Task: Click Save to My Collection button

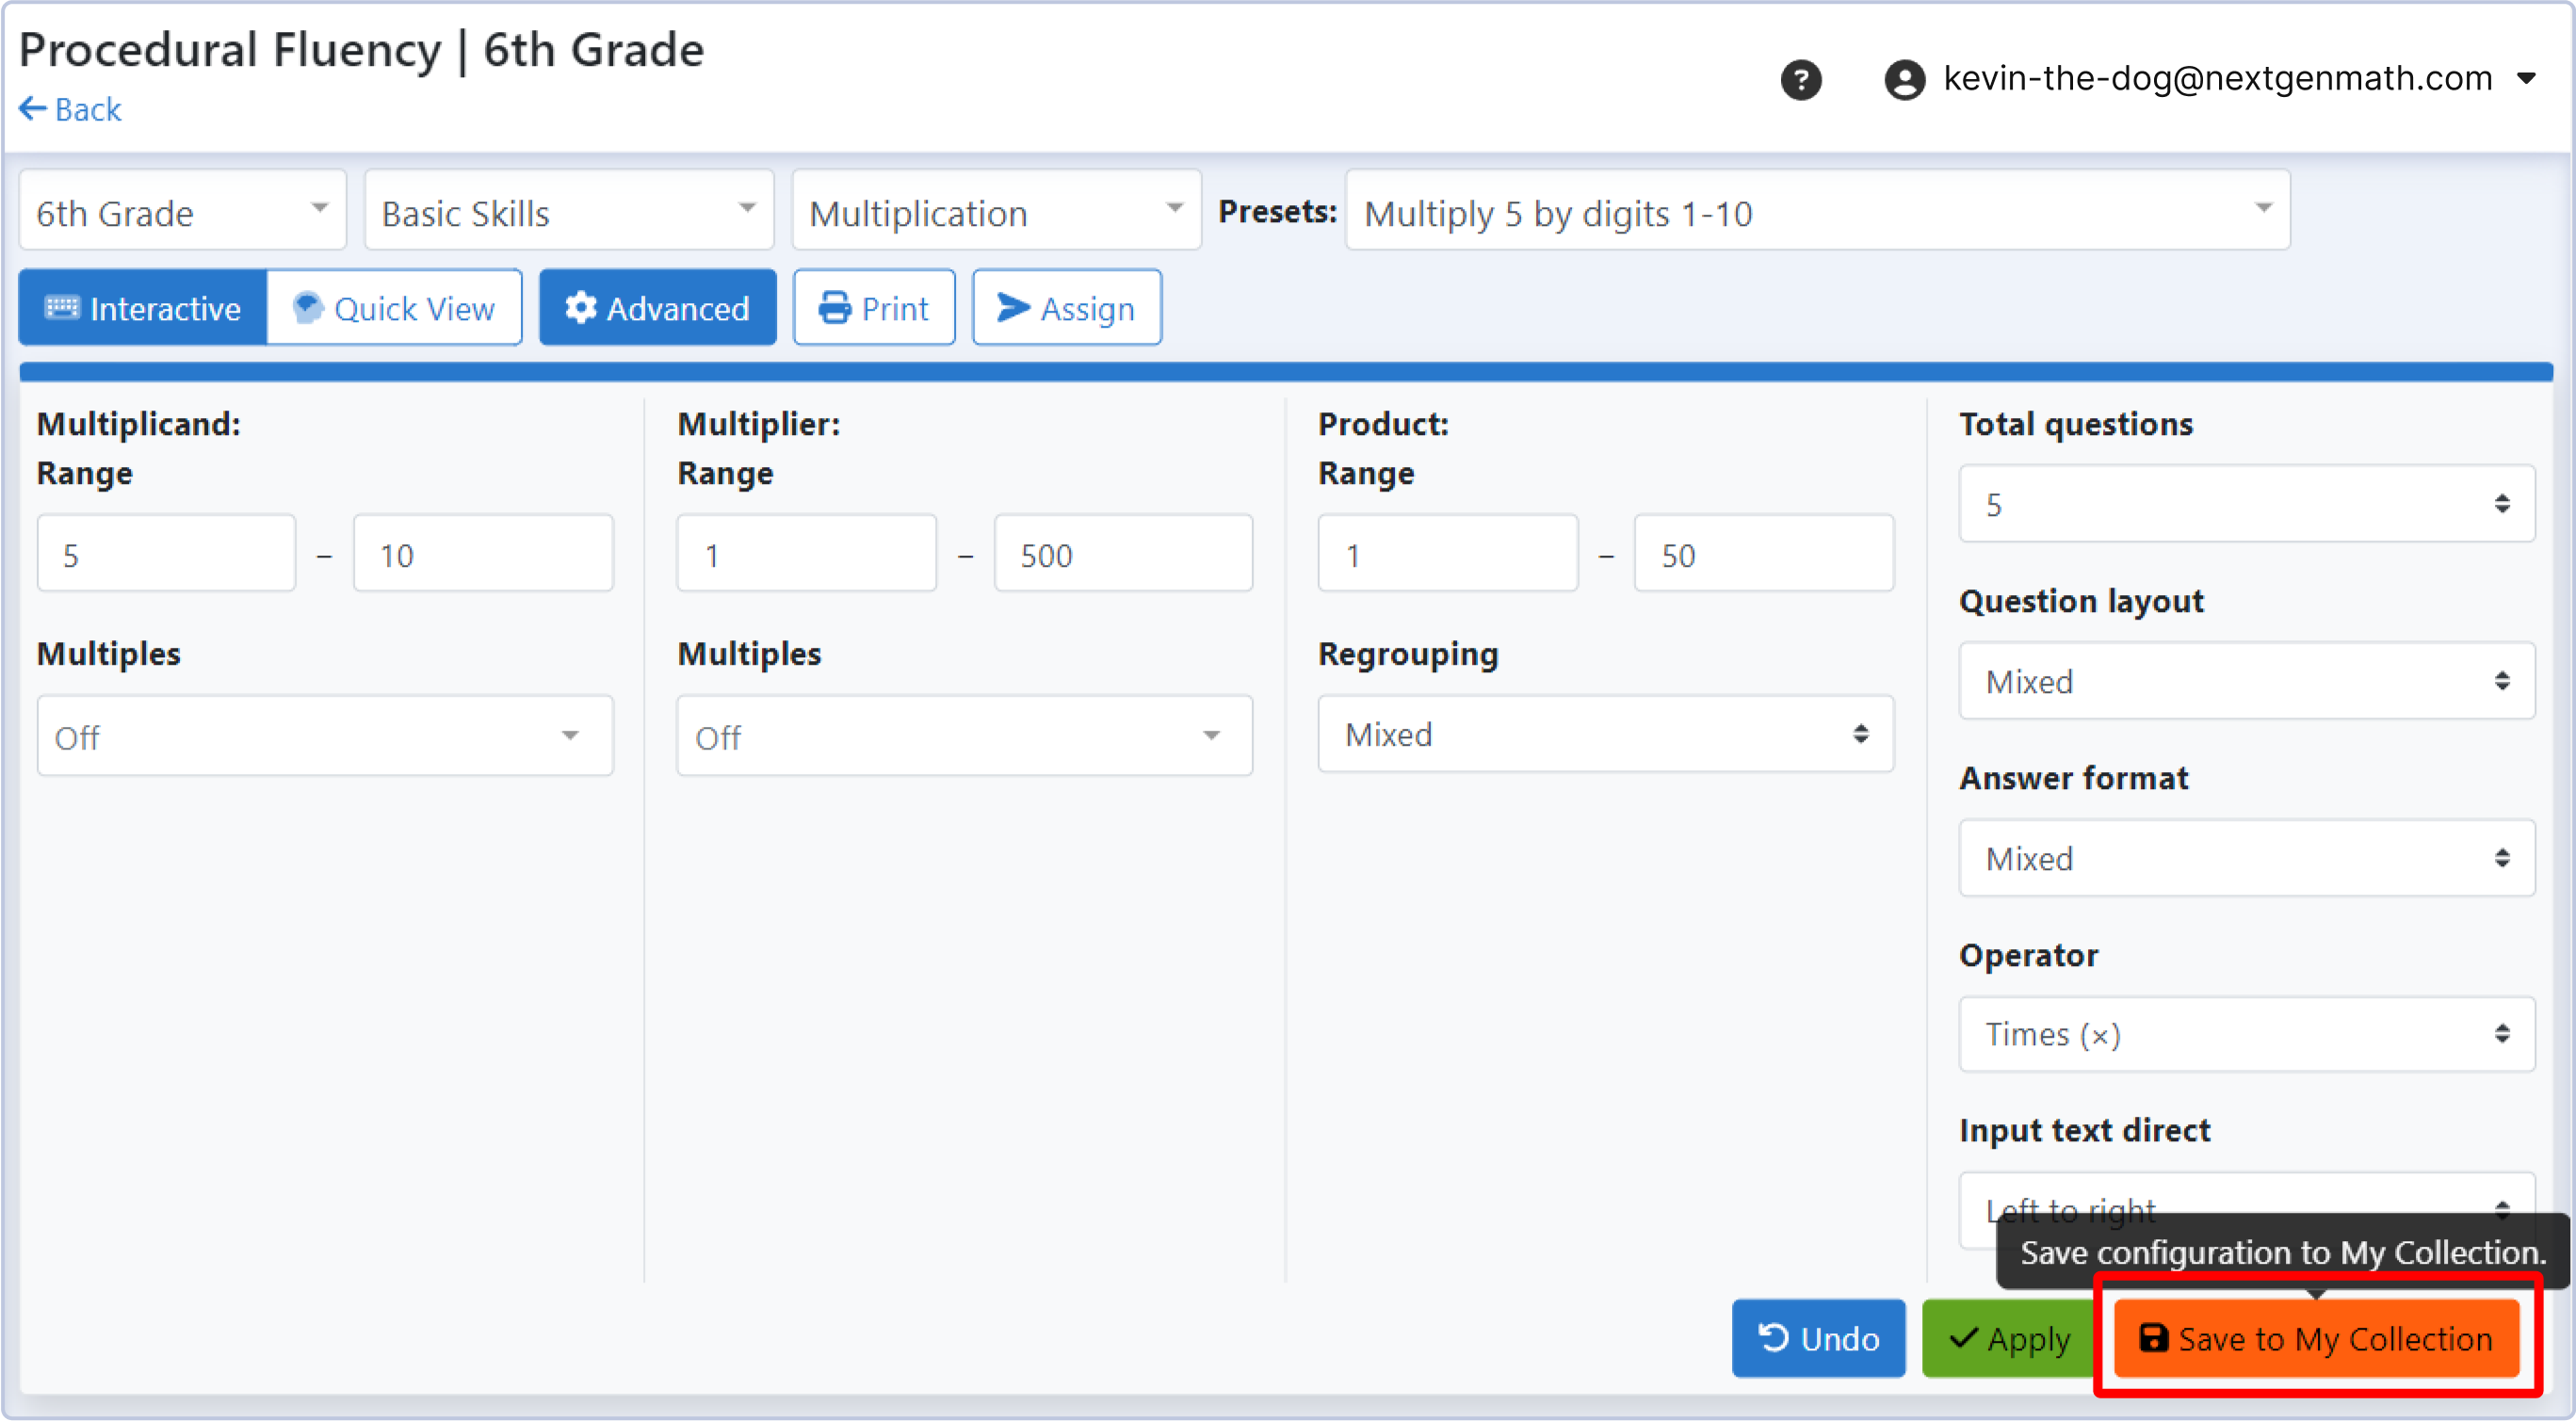Action: 2316,1338
